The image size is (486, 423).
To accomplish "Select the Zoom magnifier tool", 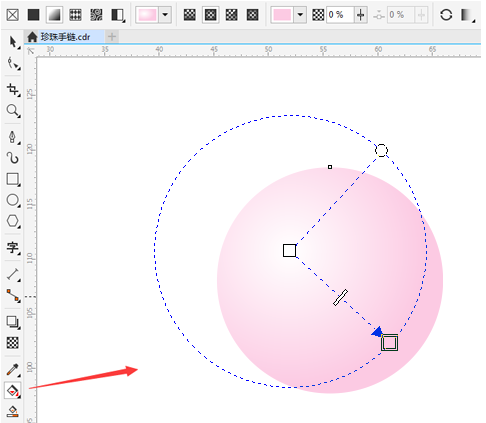I will (13, 110).
